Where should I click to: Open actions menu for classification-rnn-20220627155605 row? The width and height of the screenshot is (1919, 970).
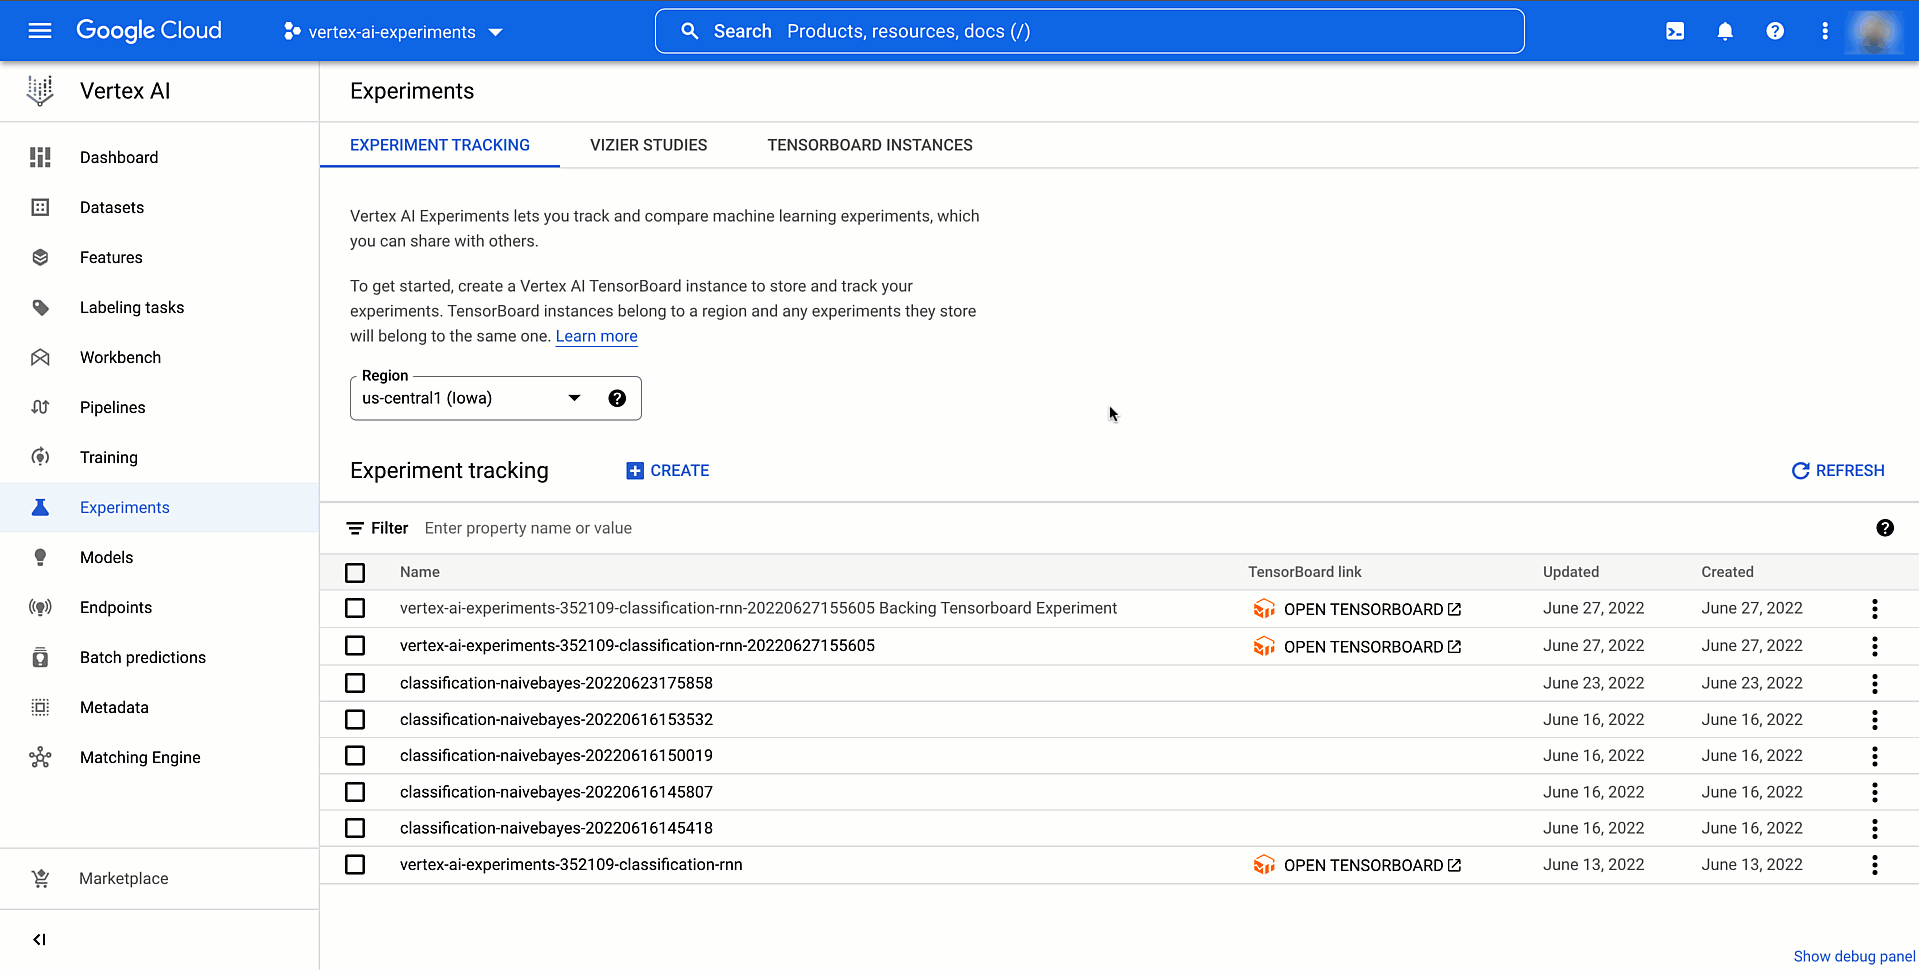tap(1875, 646)
